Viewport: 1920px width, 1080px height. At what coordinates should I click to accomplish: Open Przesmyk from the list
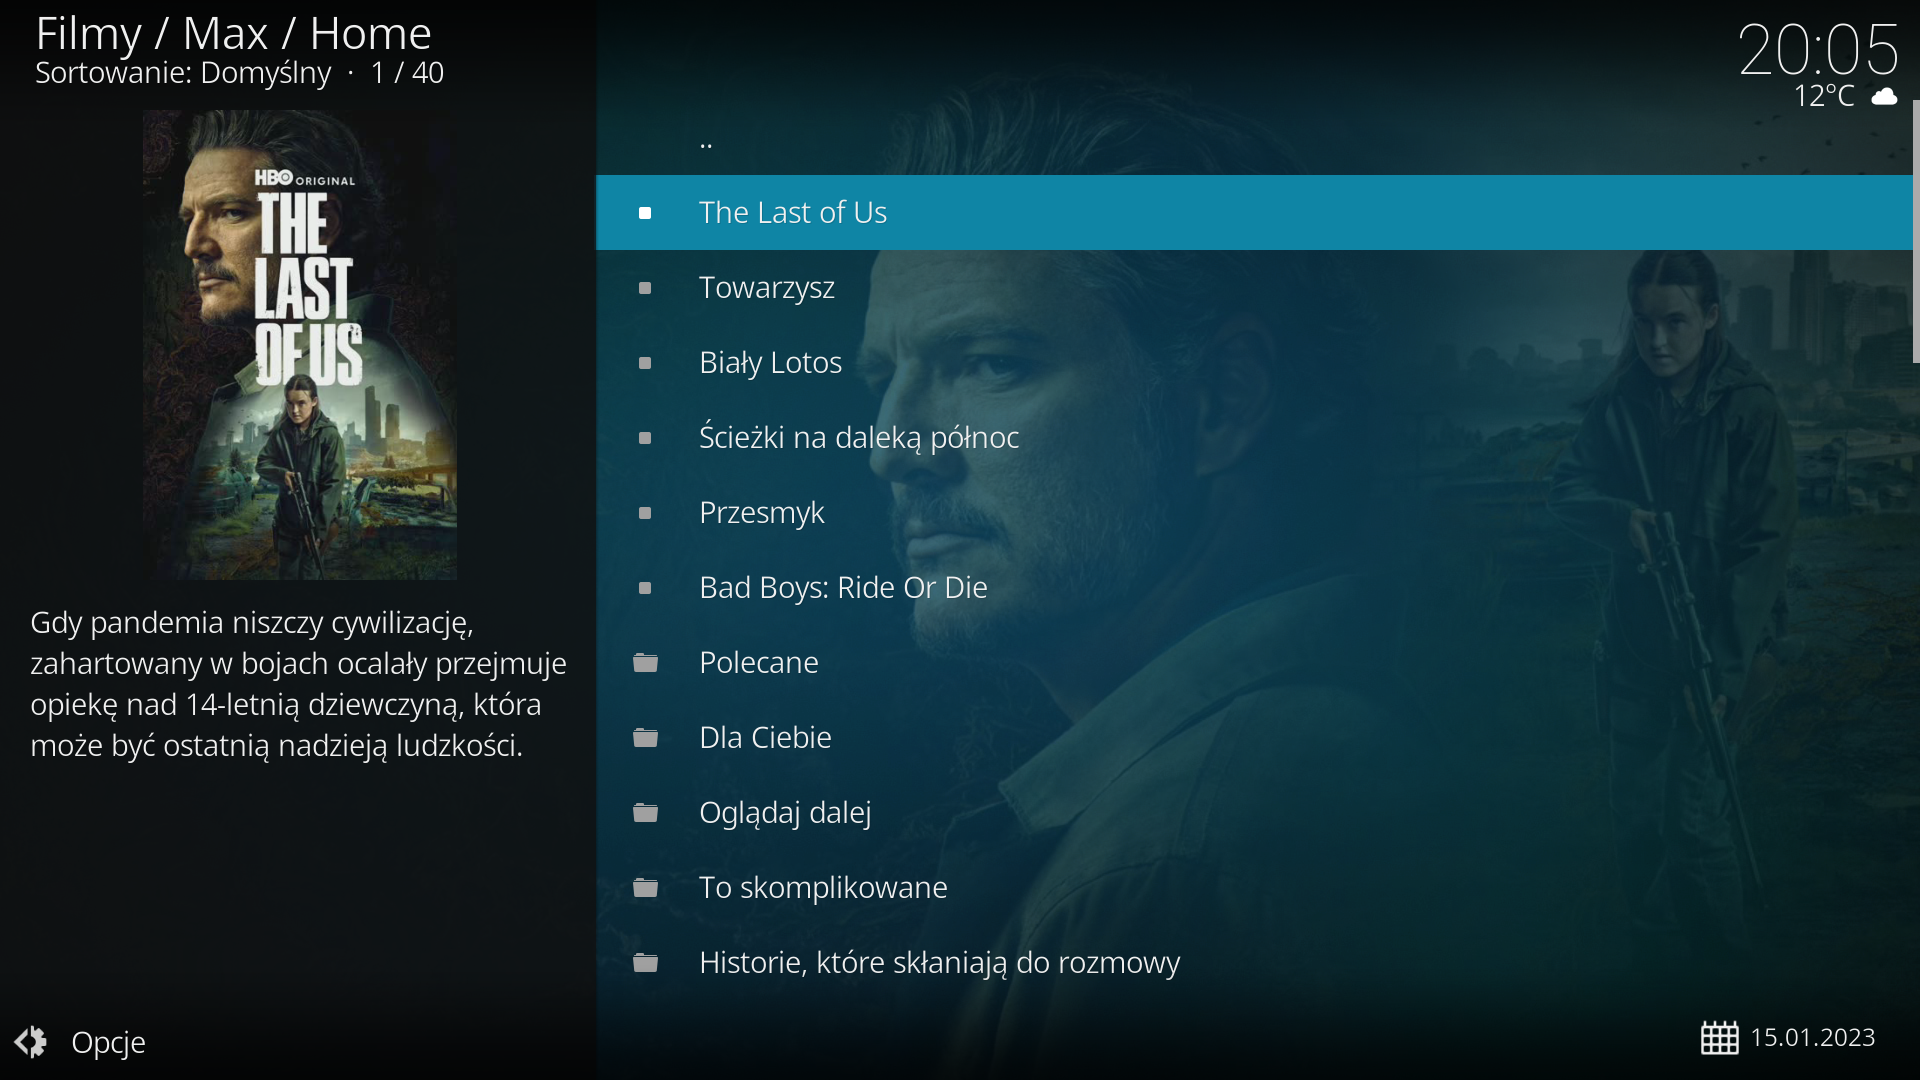pyautogui.click(x=1254, y=512)
